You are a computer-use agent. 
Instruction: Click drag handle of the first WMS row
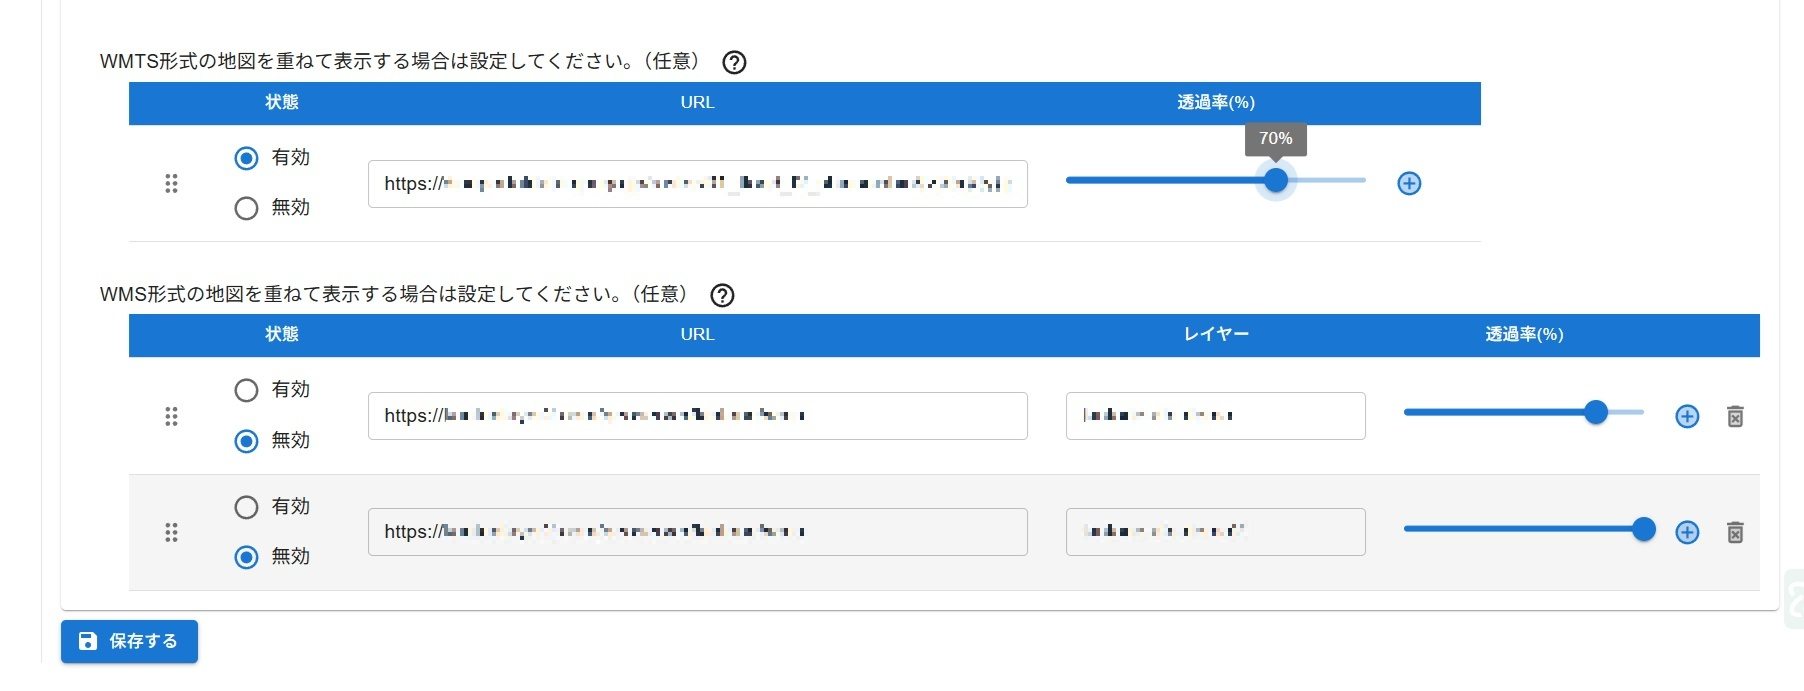tap(171, 416)
